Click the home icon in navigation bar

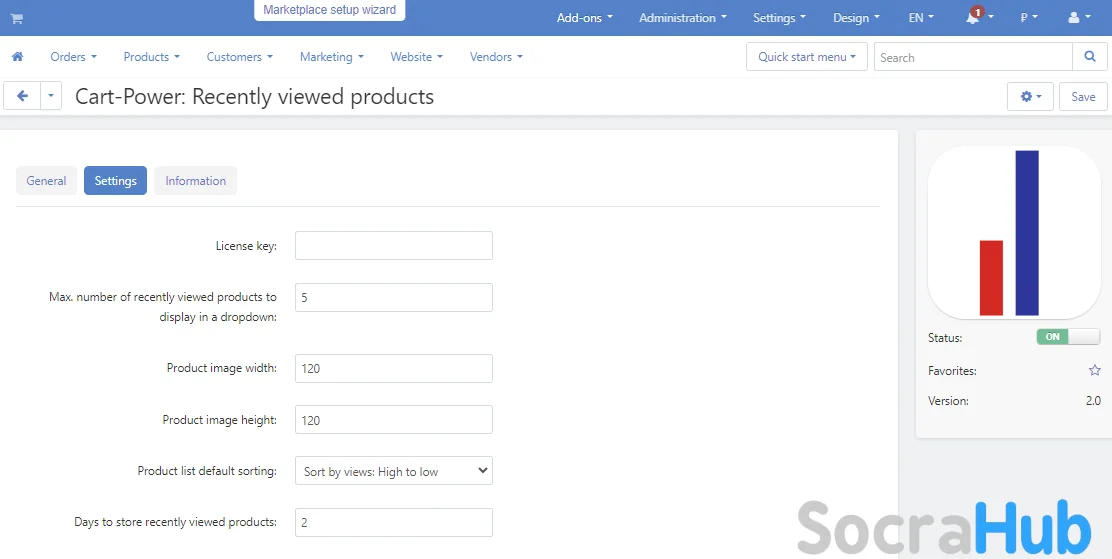17,57
